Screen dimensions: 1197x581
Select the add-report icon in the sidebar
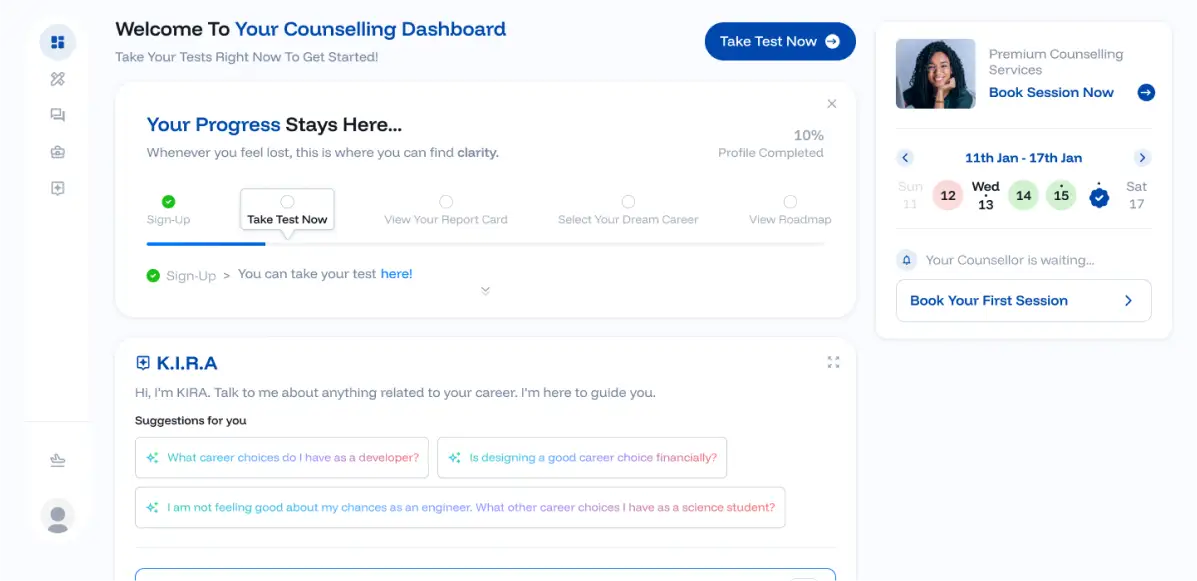click(x=57, y=187)
